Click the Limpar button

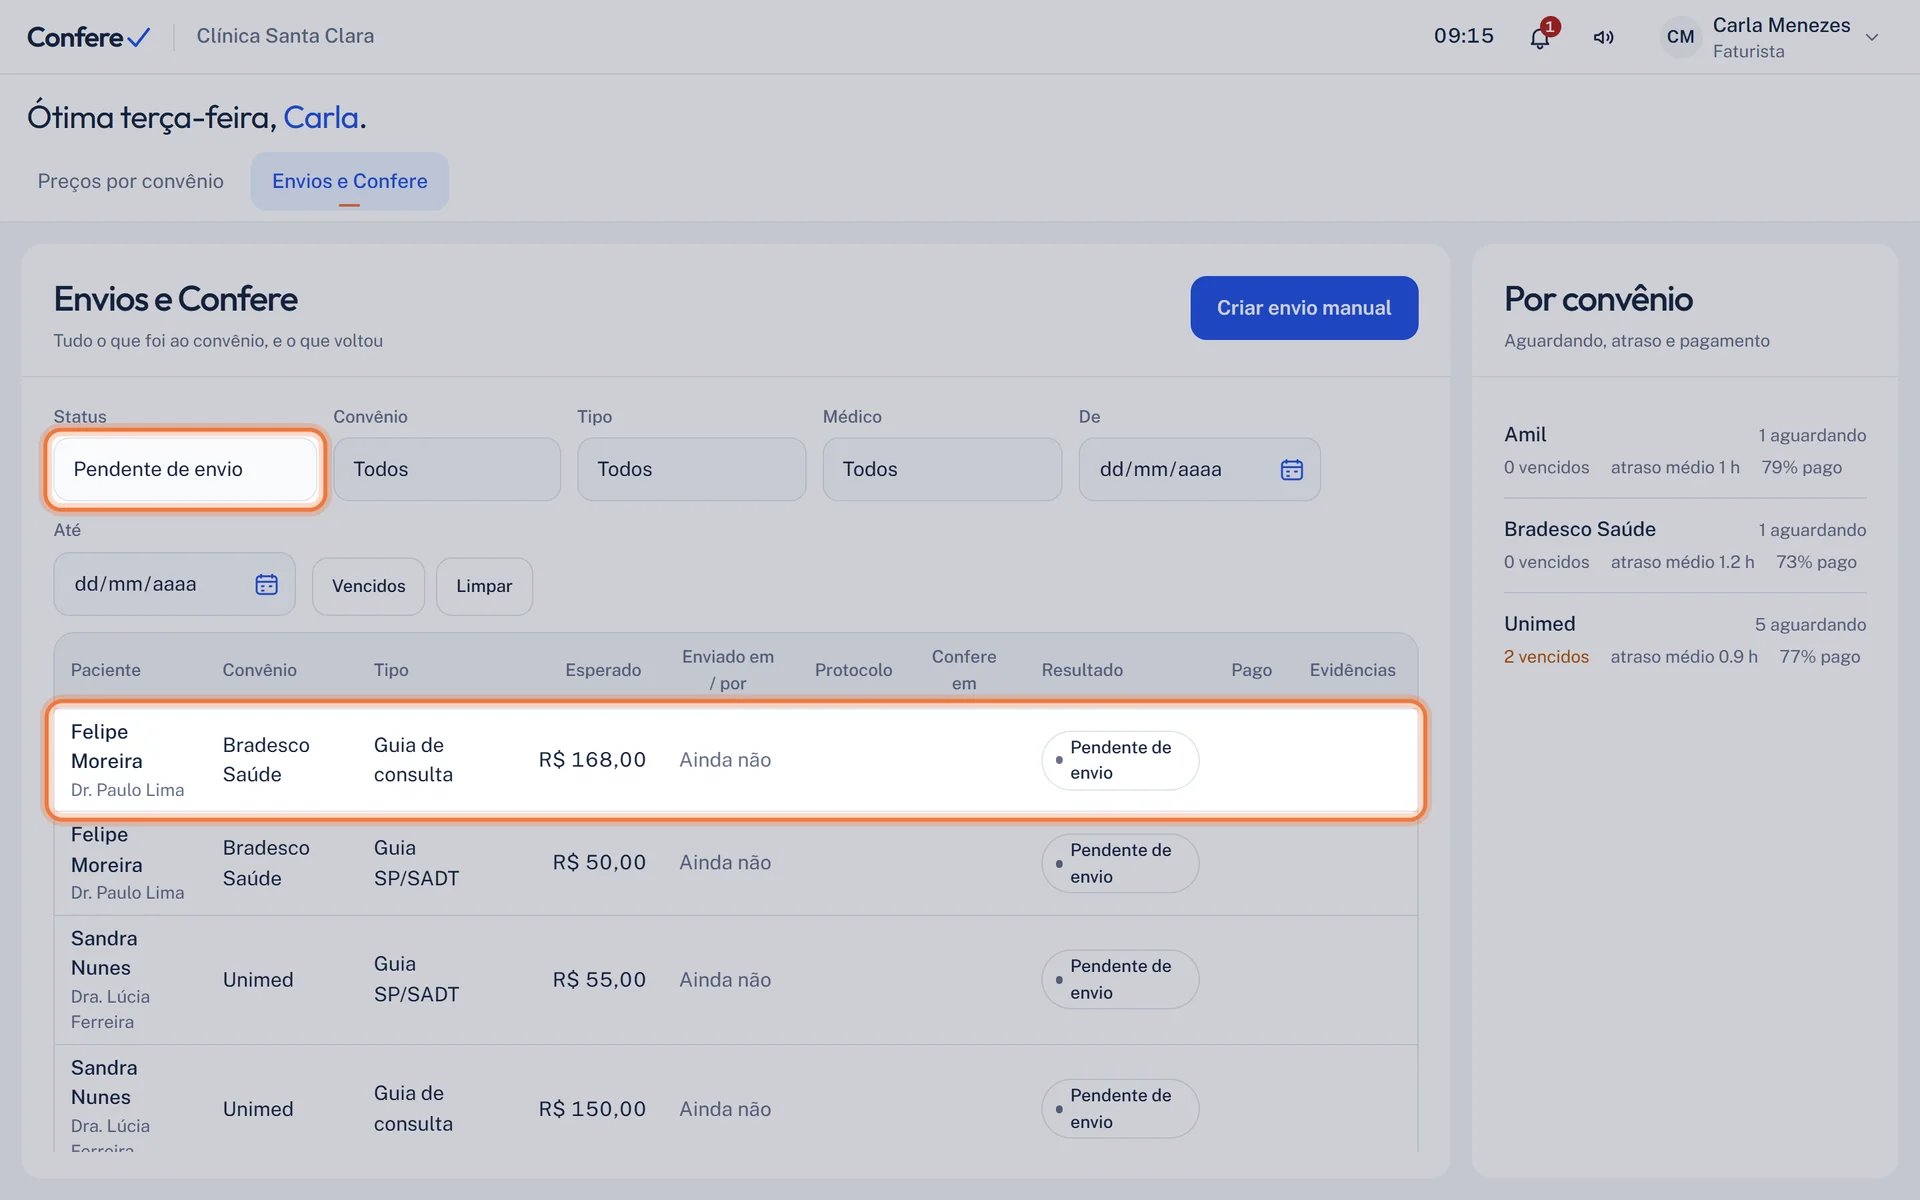point(484,586)
